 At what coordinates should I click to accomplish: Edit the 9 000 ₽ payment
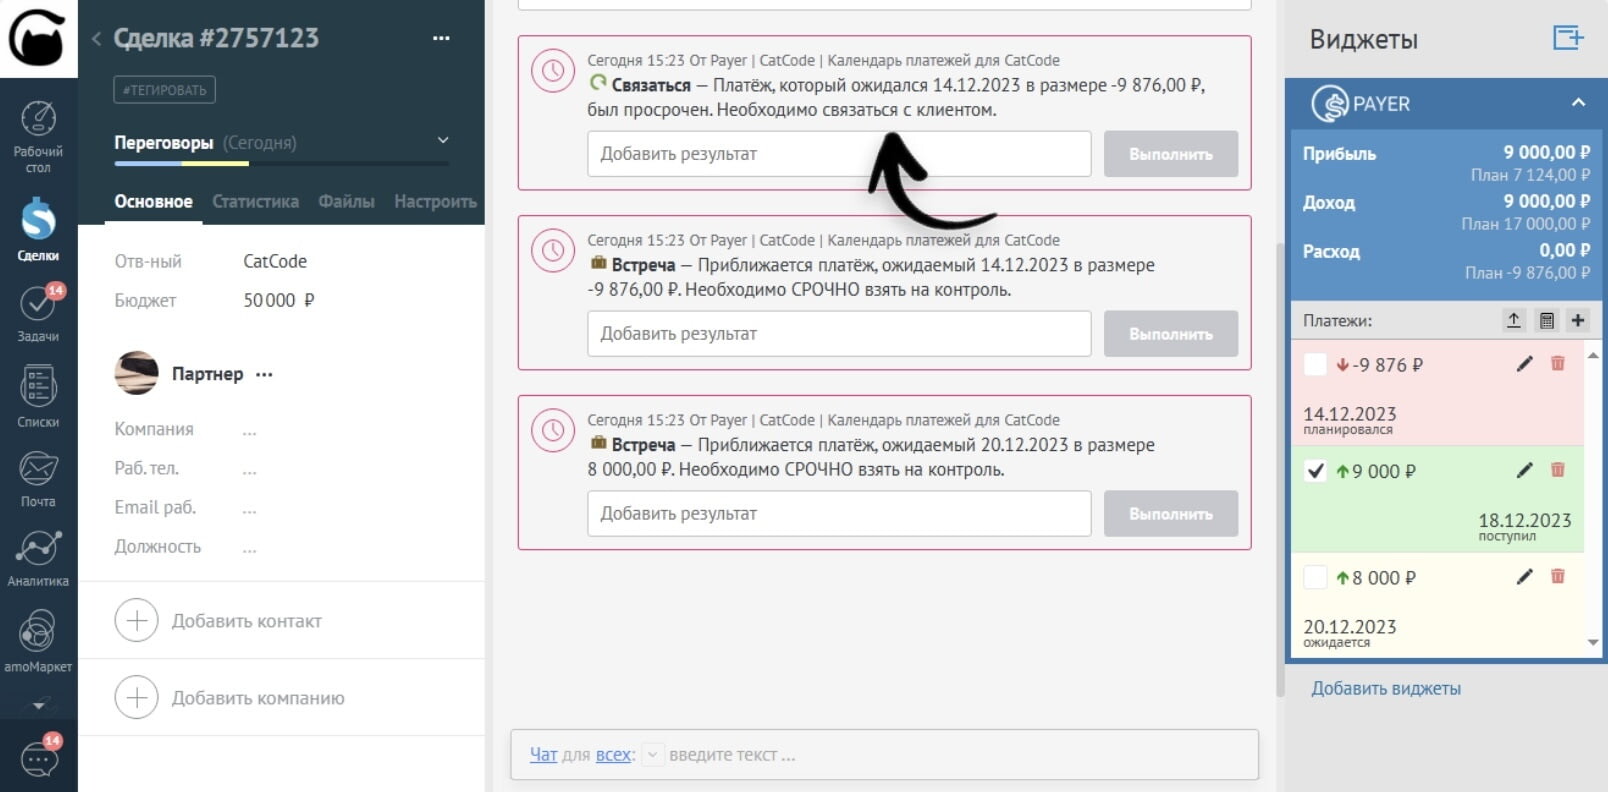1524,470
